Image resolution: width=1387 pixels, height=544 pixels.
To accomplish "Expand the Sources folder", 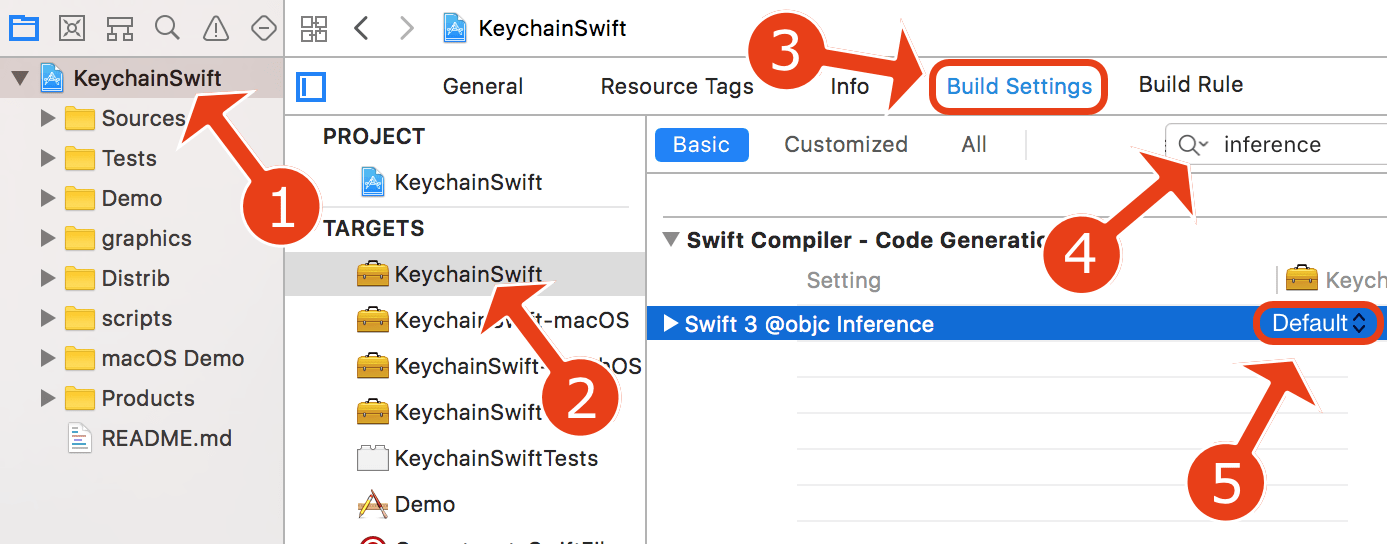I will [x=48, y=118].
